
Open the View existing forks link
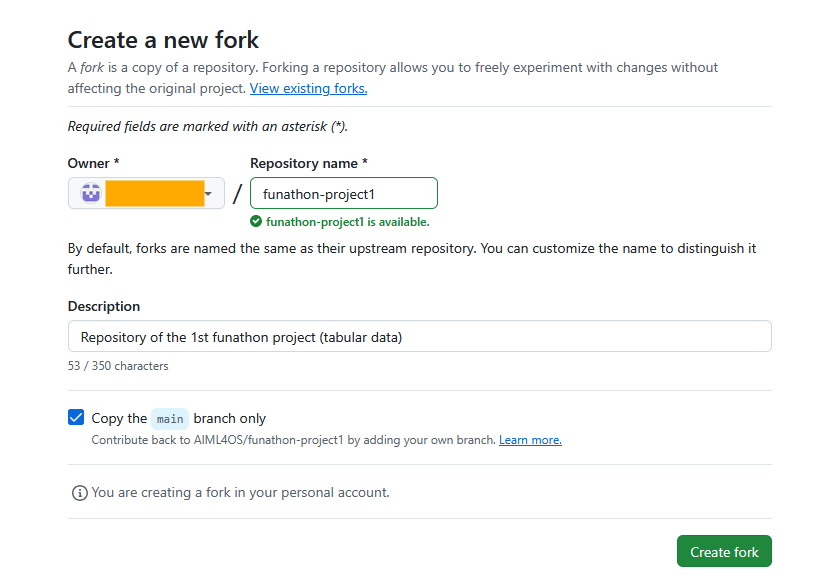(x=308, y=88)
